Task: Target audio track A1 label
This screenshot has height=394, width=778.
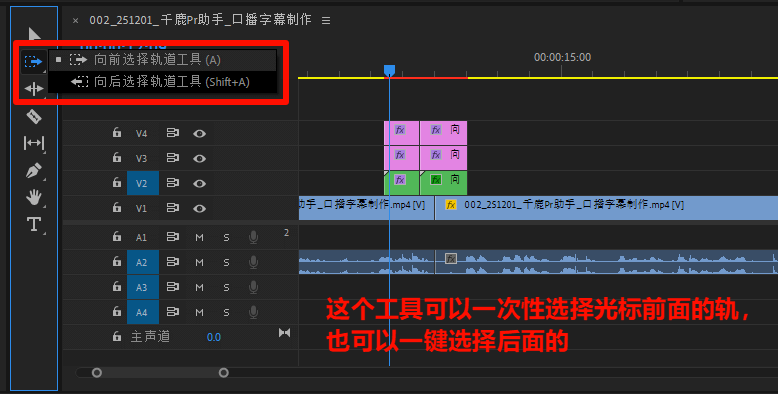Action: 142,237
